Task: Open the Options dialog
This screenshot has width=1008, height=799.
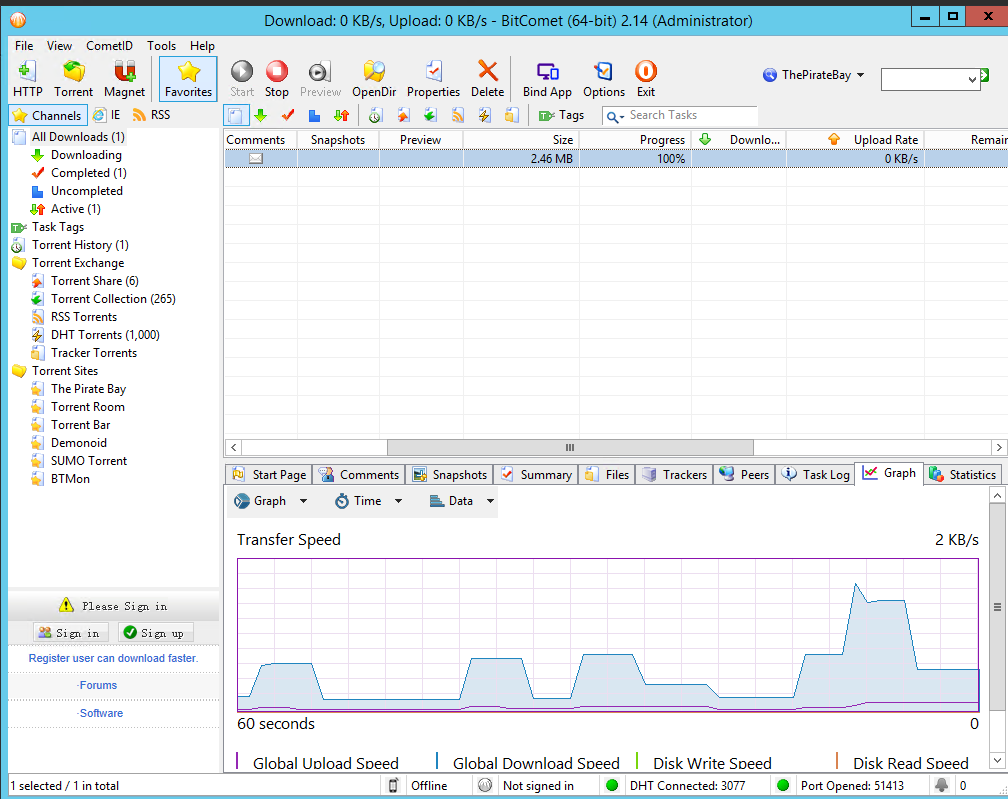Action: tap(604, 79)
